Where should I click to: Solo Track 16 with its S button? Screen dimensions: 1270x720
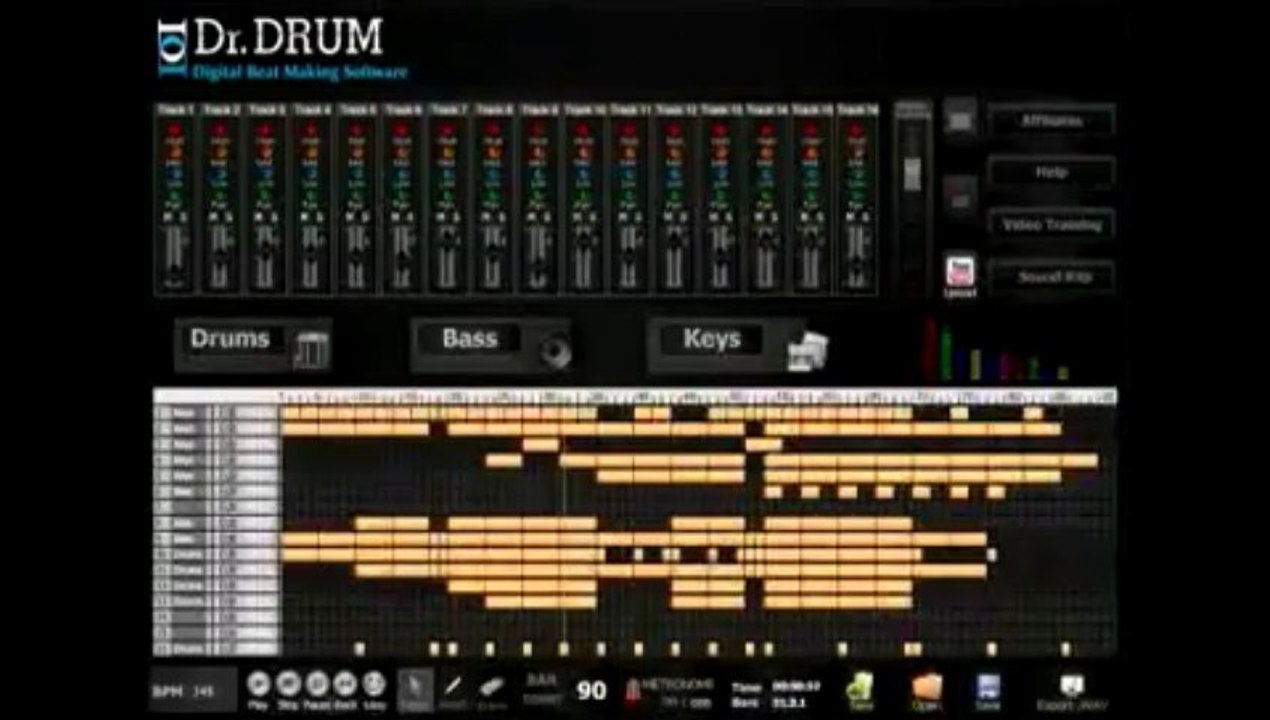864,215
